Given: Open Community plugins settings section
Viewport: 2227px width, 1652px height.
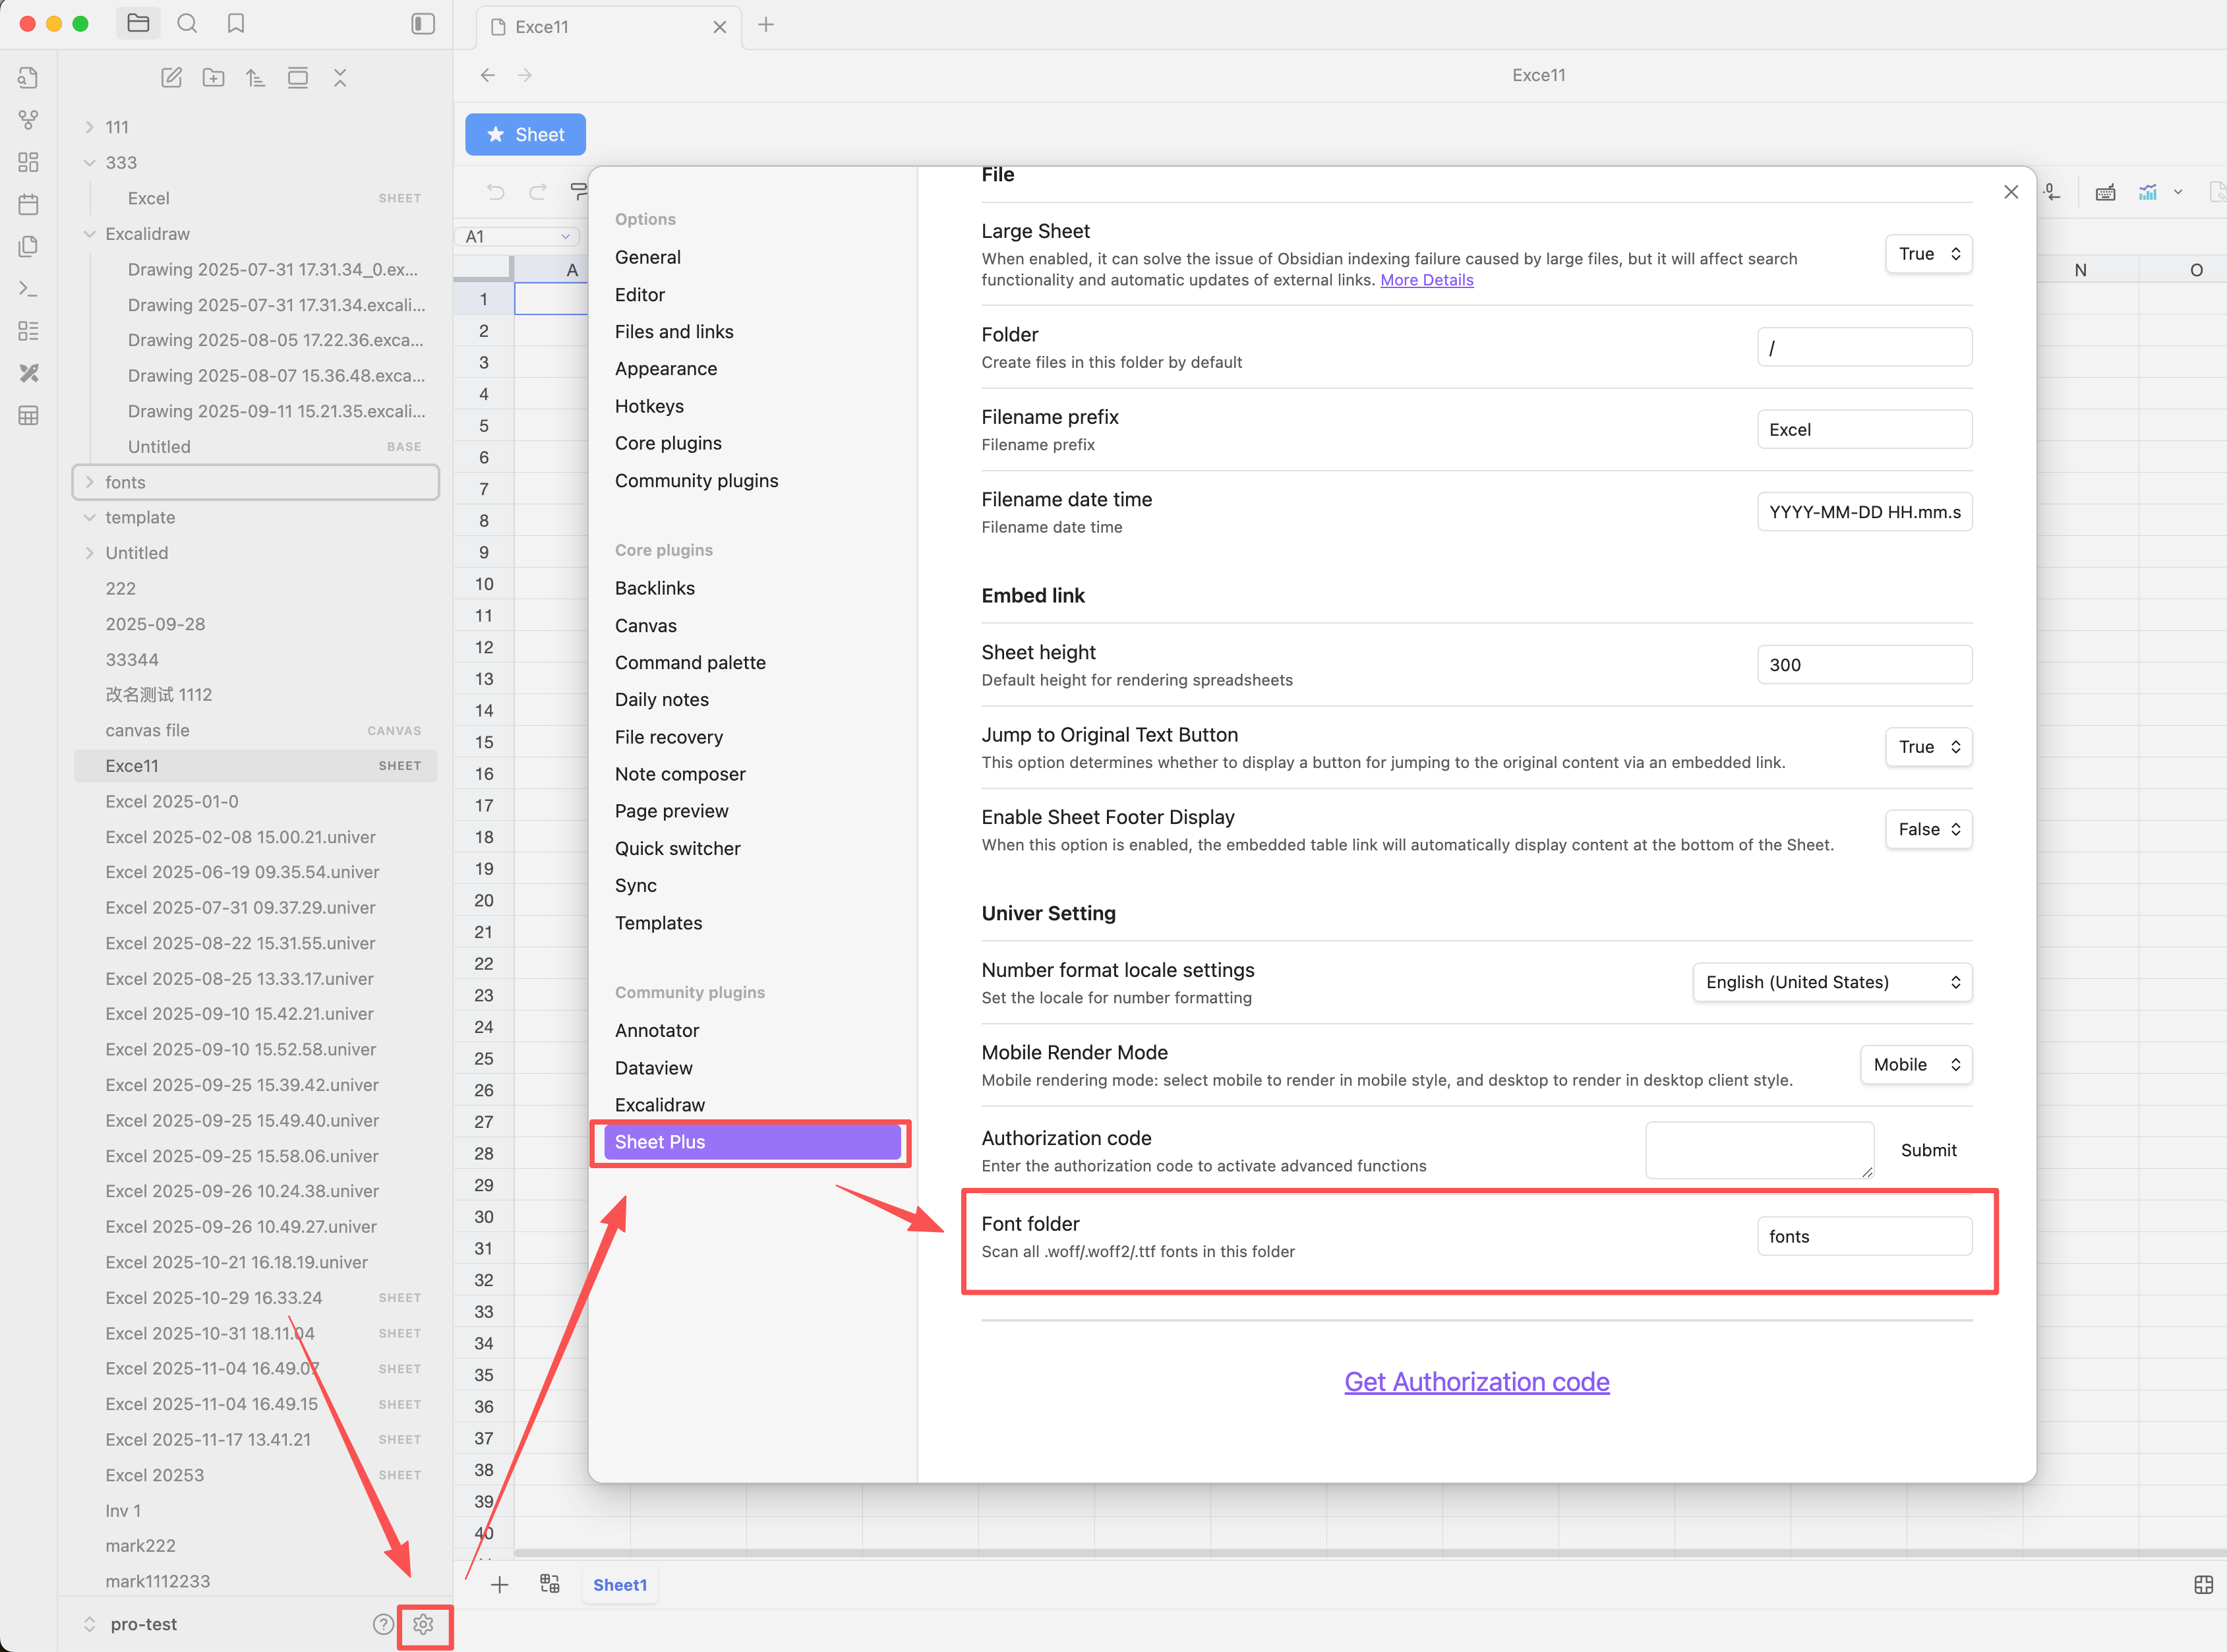Looking at the screenshot, I should 696,481.
